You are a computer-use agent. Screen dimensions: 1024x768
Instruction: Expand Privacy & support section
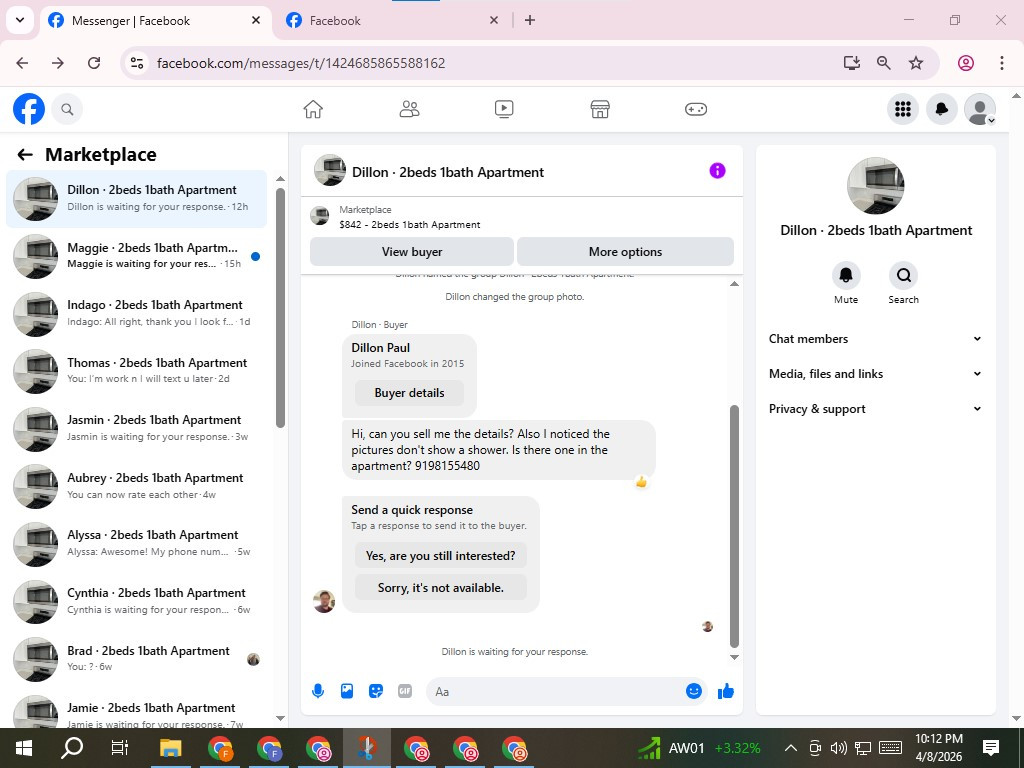(876, 409)
